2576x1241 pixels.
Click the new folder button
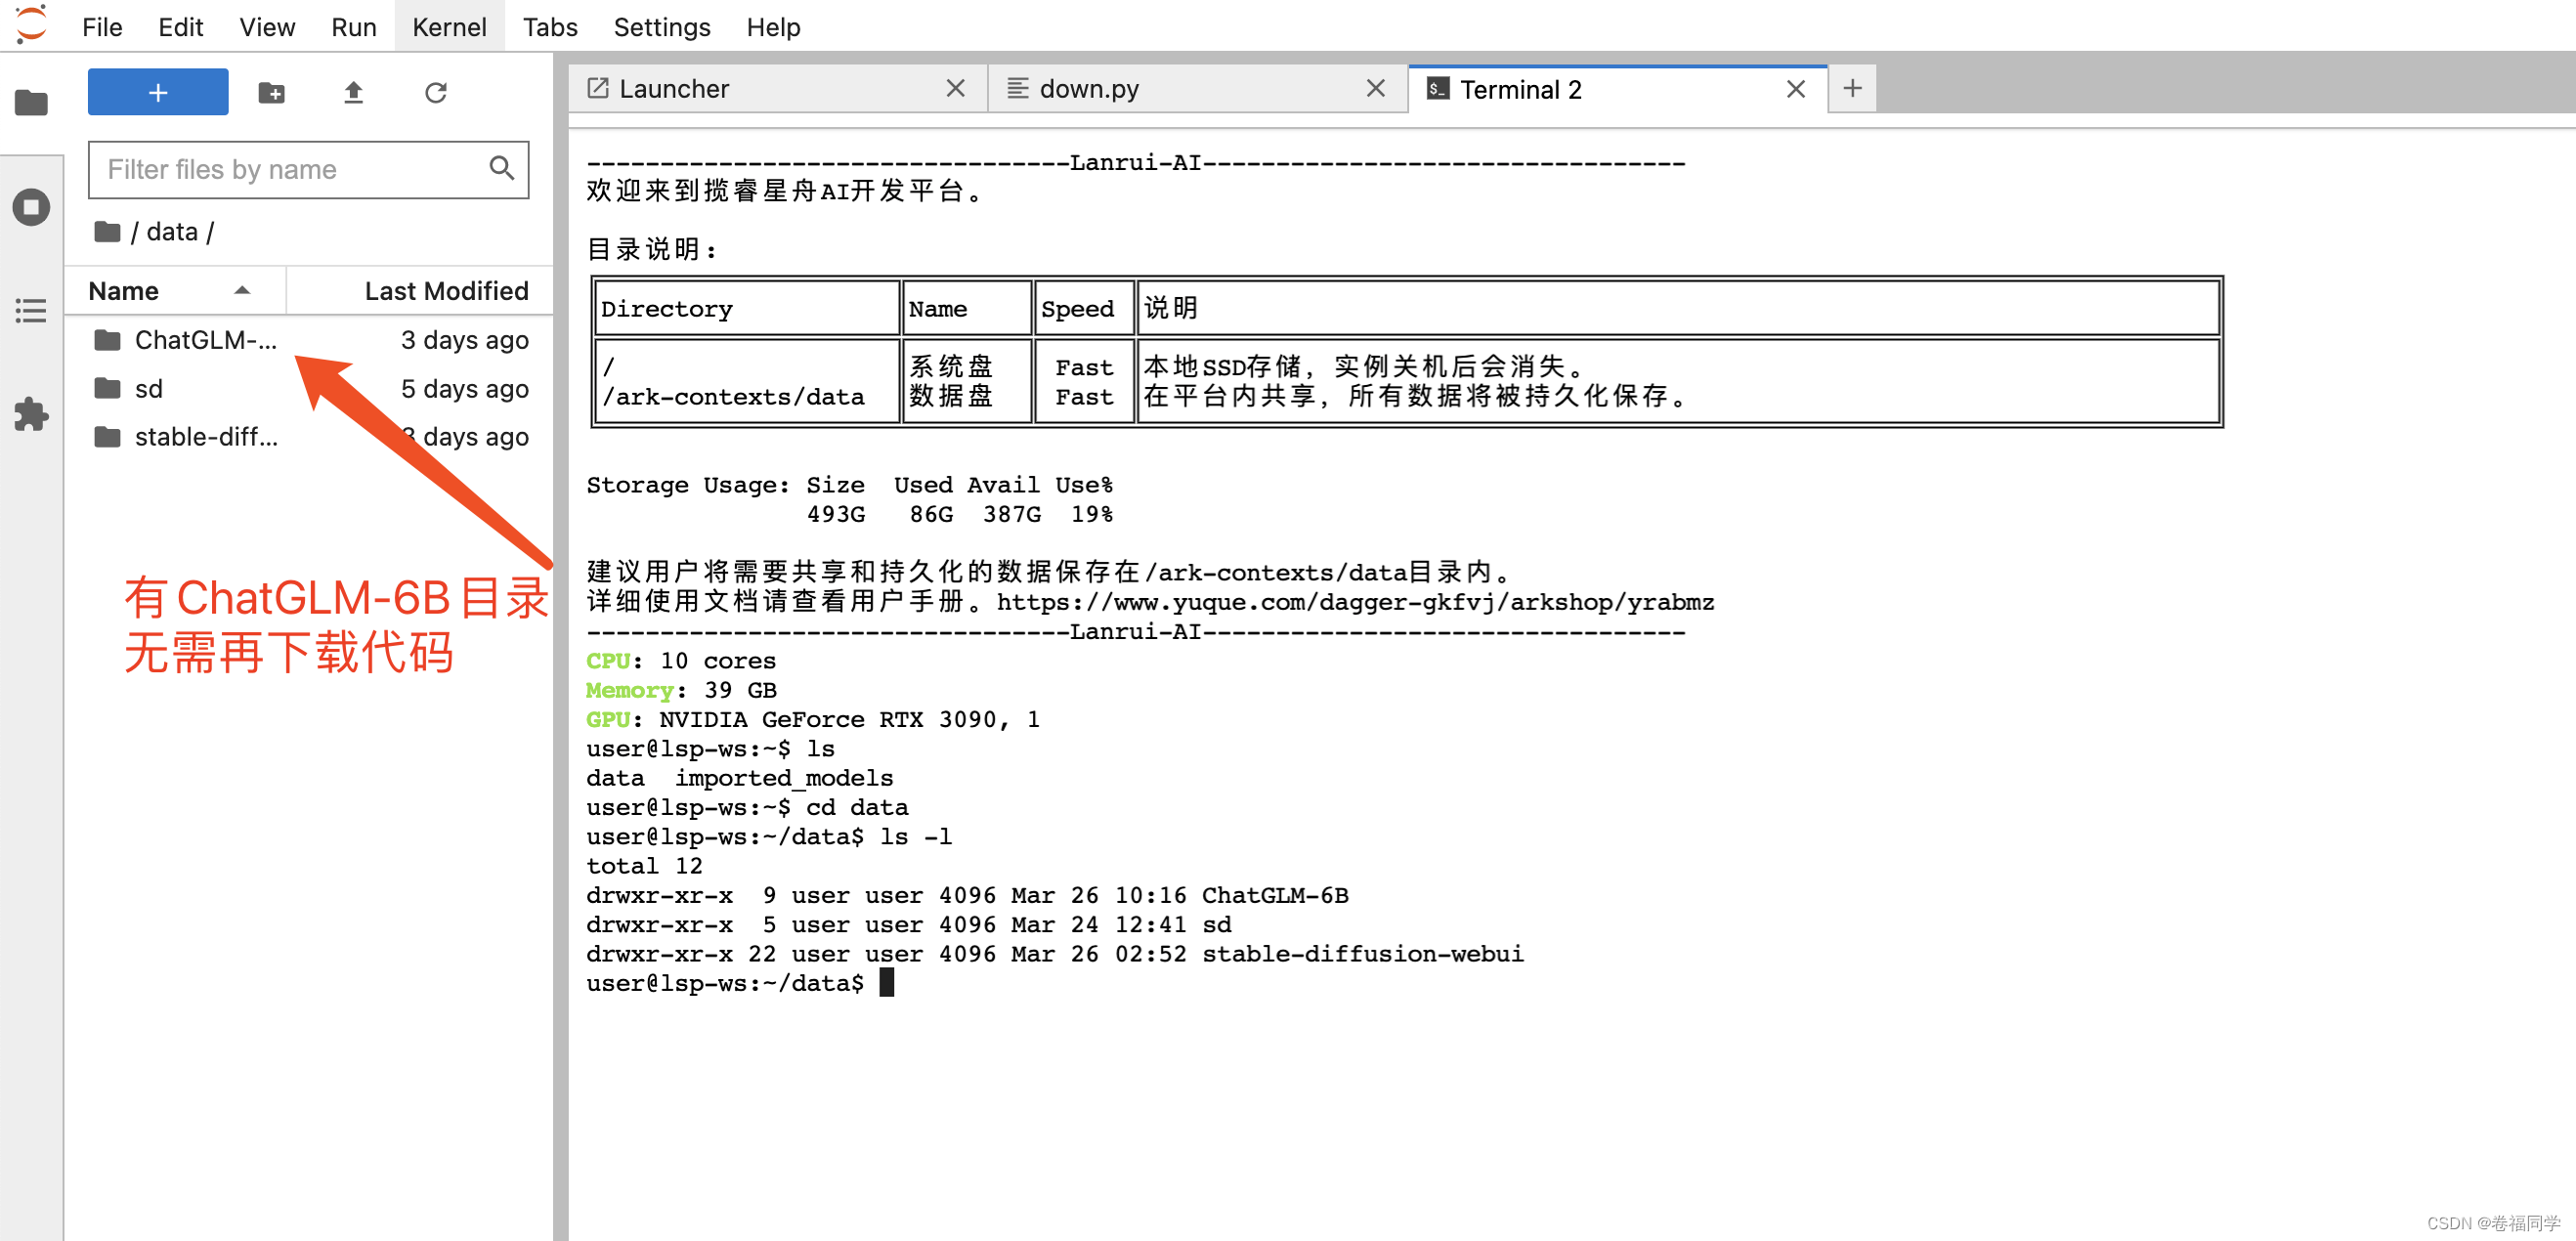[271, 92]
